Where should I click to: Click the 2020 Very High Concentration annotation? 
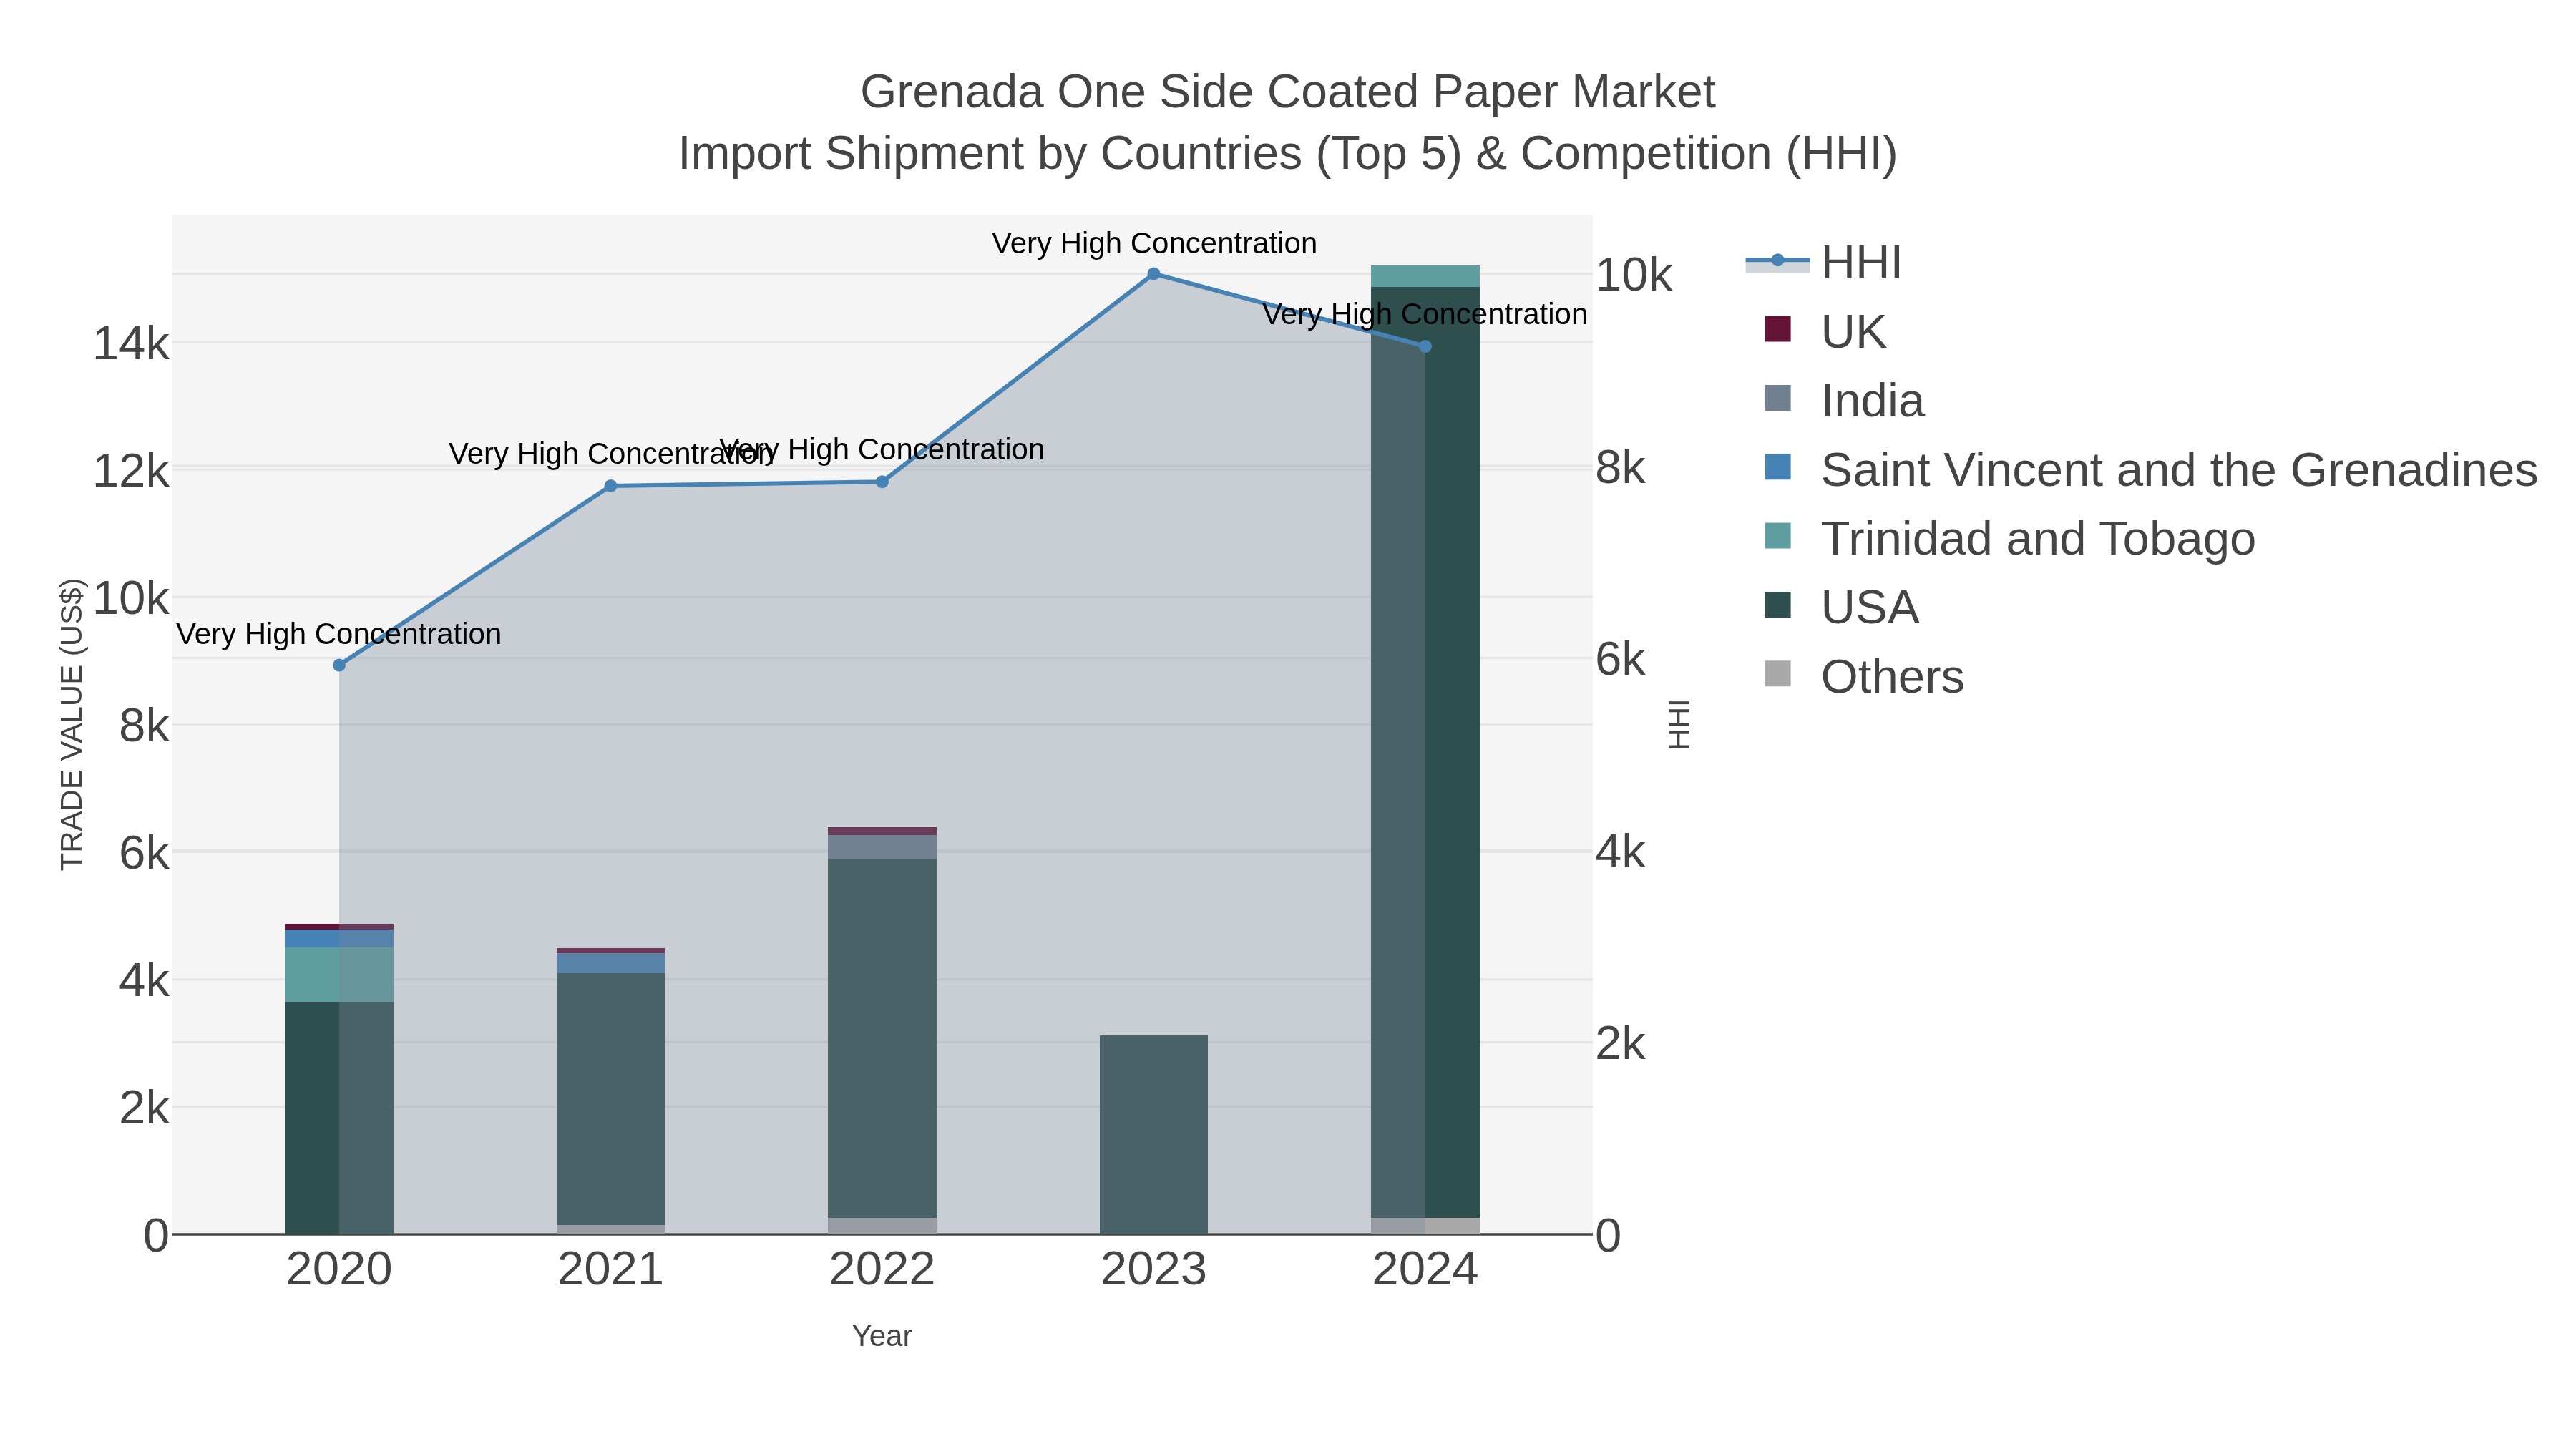point(339,634)
